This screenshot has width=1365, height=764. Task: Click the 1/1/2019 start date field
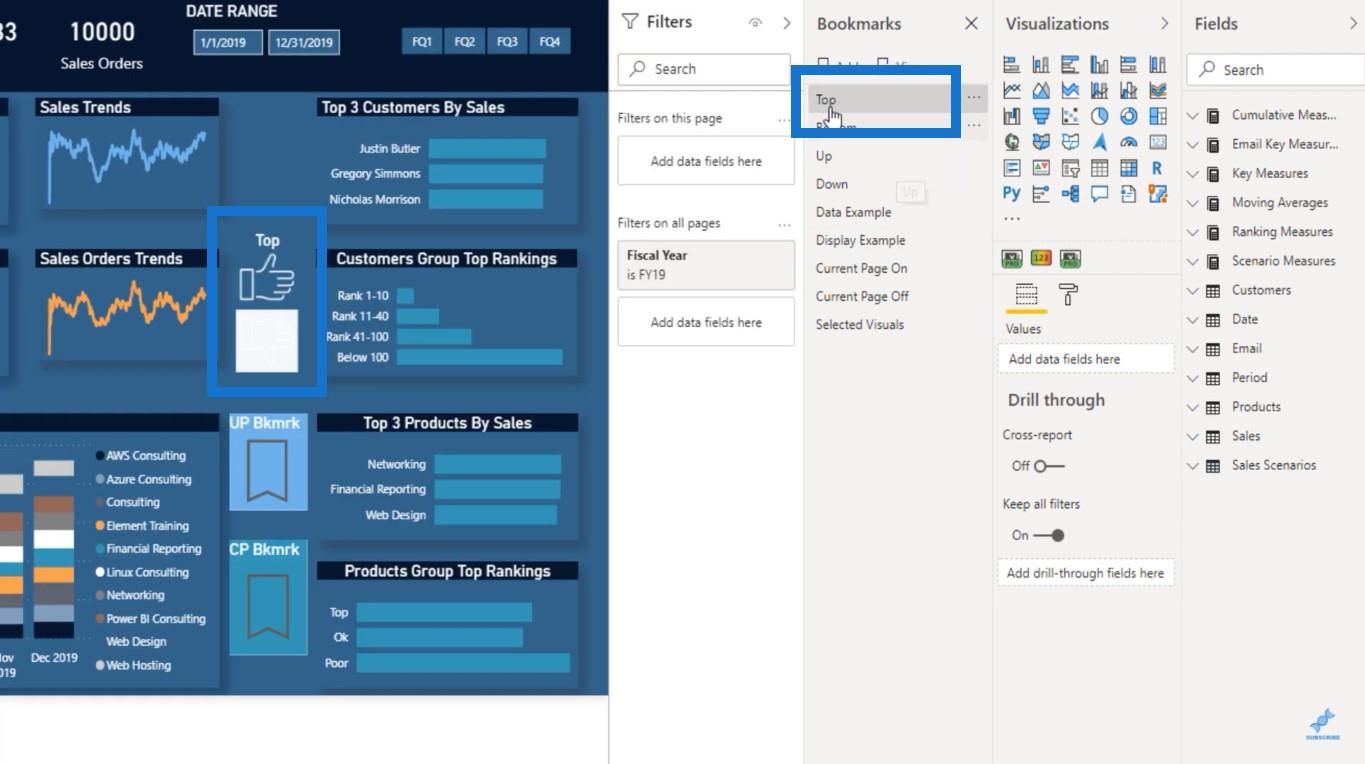[x=228, y=43]
